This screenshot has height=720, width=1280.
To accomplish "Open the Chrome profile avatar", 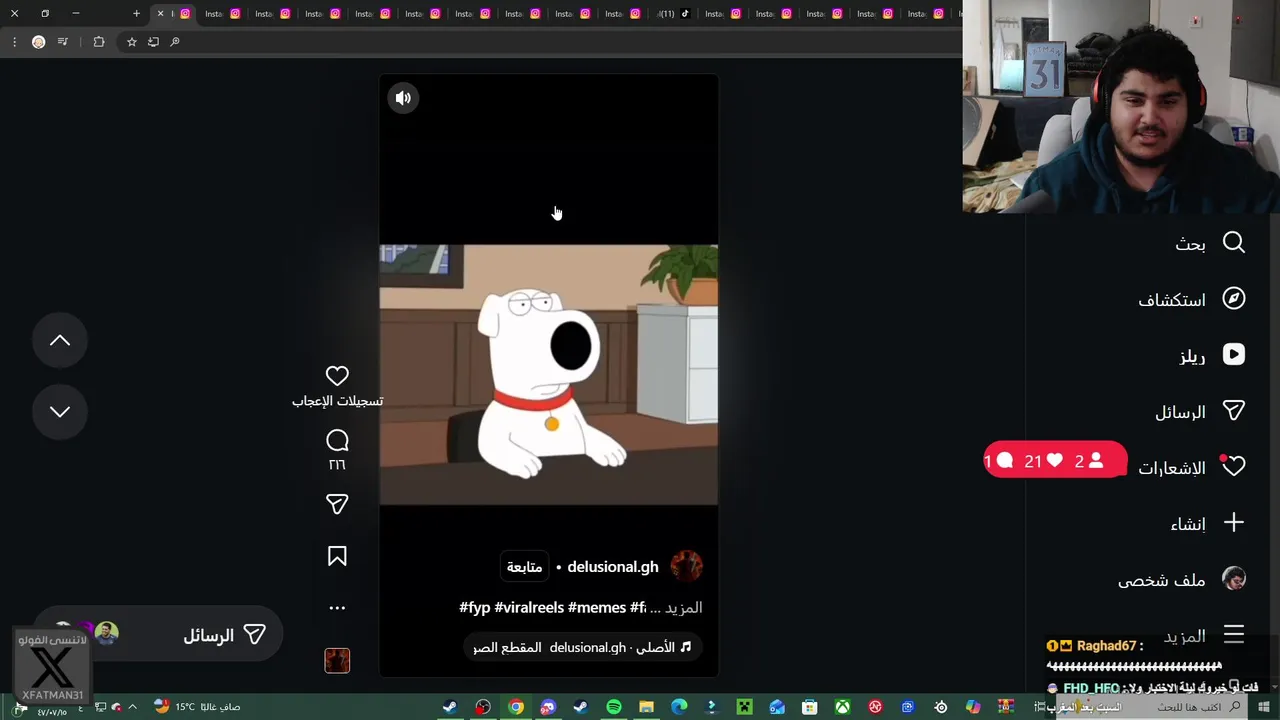I will 38,42.
